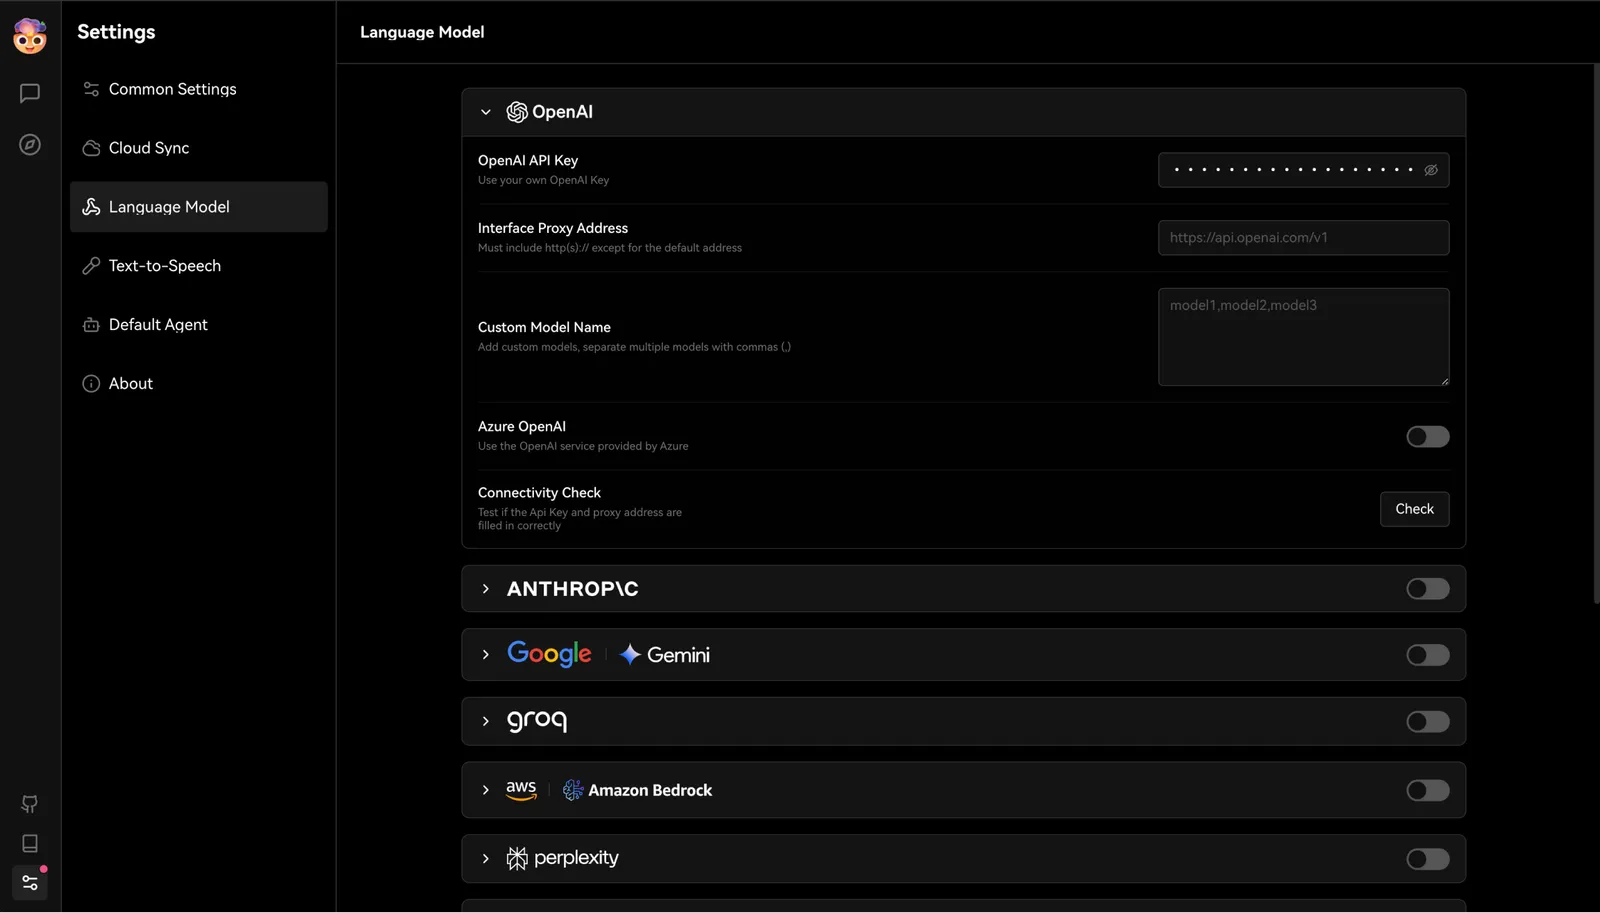Collapse the OpenAI section chevron
The height and width of the screenshot is (913, 1600).
pyautogui.click(x=486, y=112)
